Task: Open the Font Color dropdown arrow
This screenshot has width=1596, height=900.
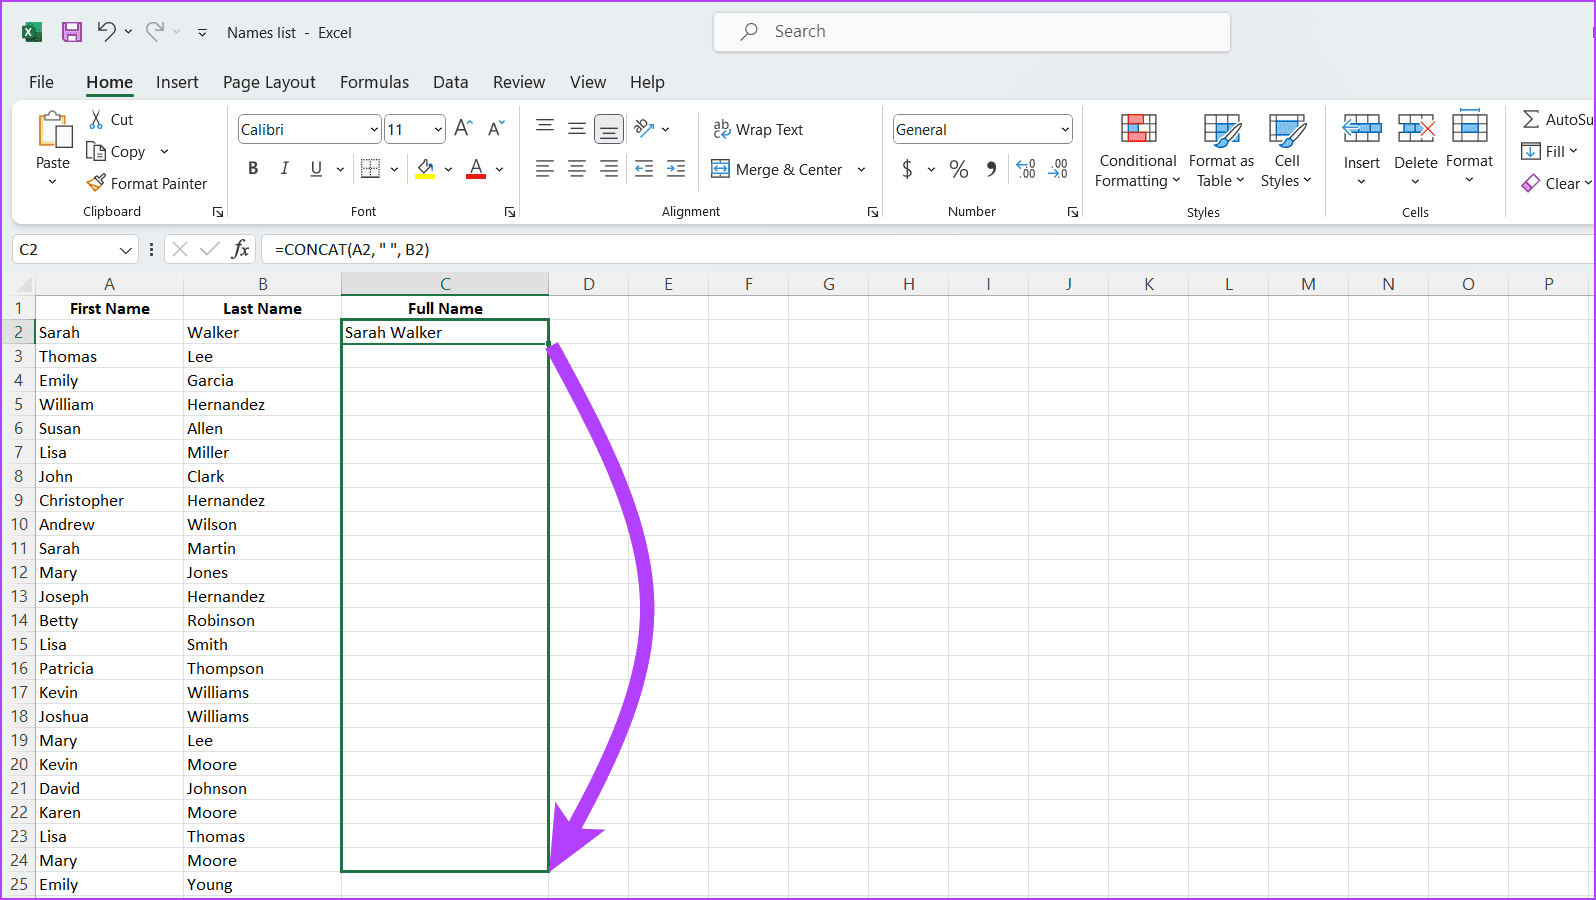Action: (499, 169)
